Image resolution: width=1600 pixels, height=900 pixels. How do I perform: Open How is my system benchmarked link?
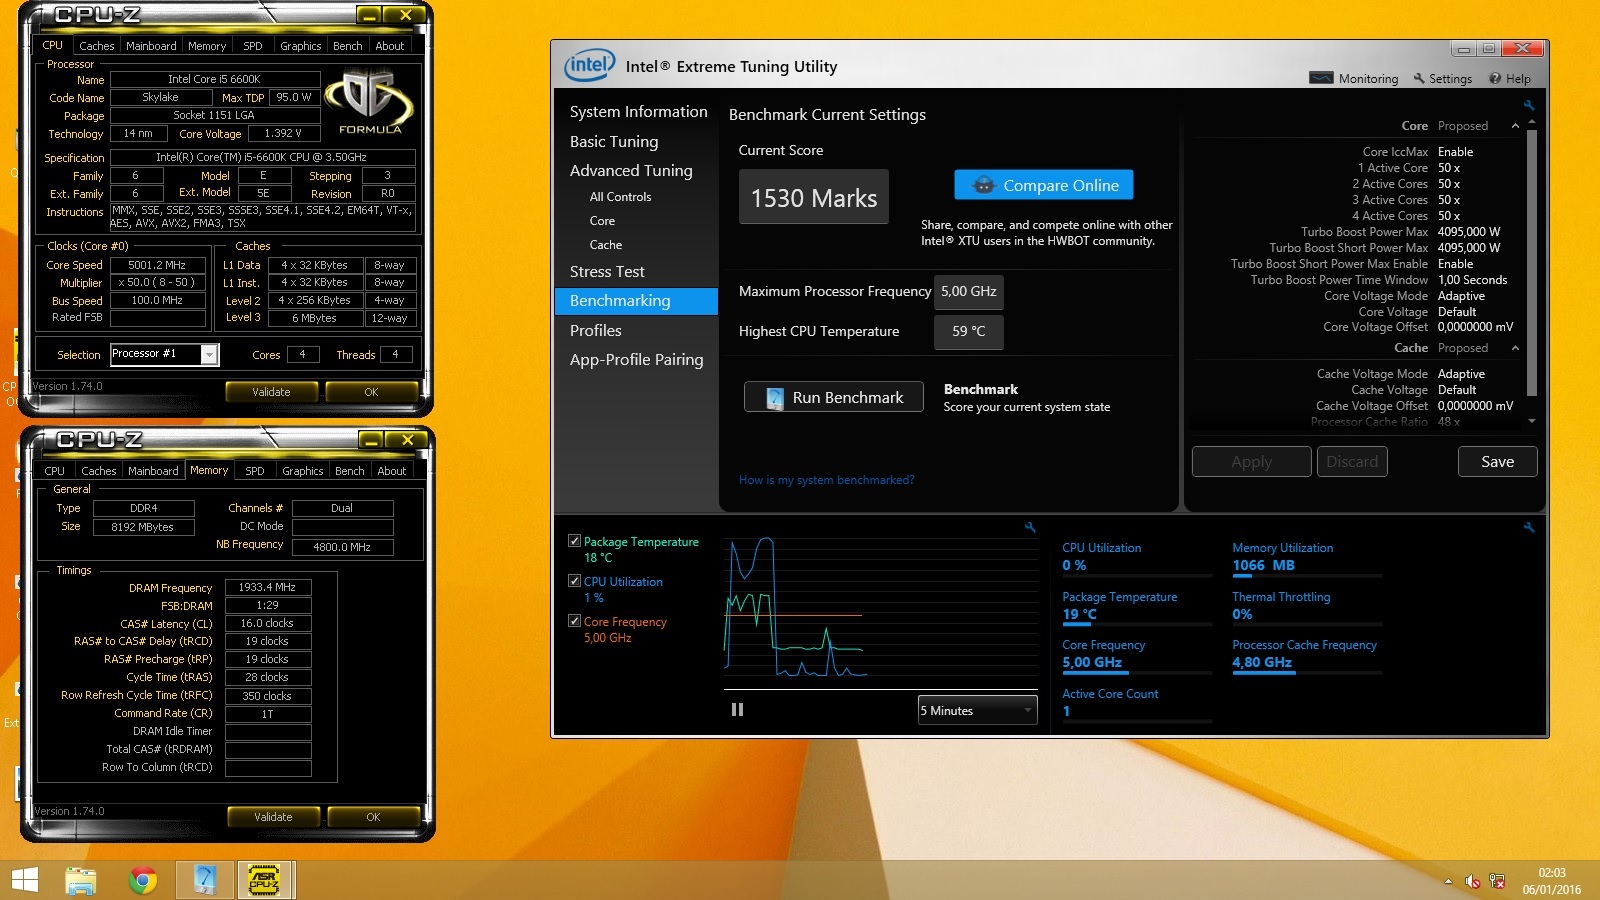(826, 480)
